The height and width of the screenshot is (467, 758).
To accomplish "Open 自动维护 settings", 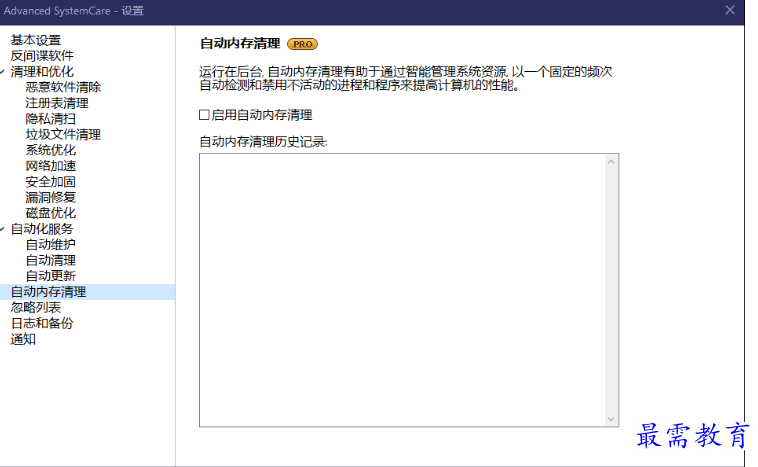I will click(x=51, y=245).
